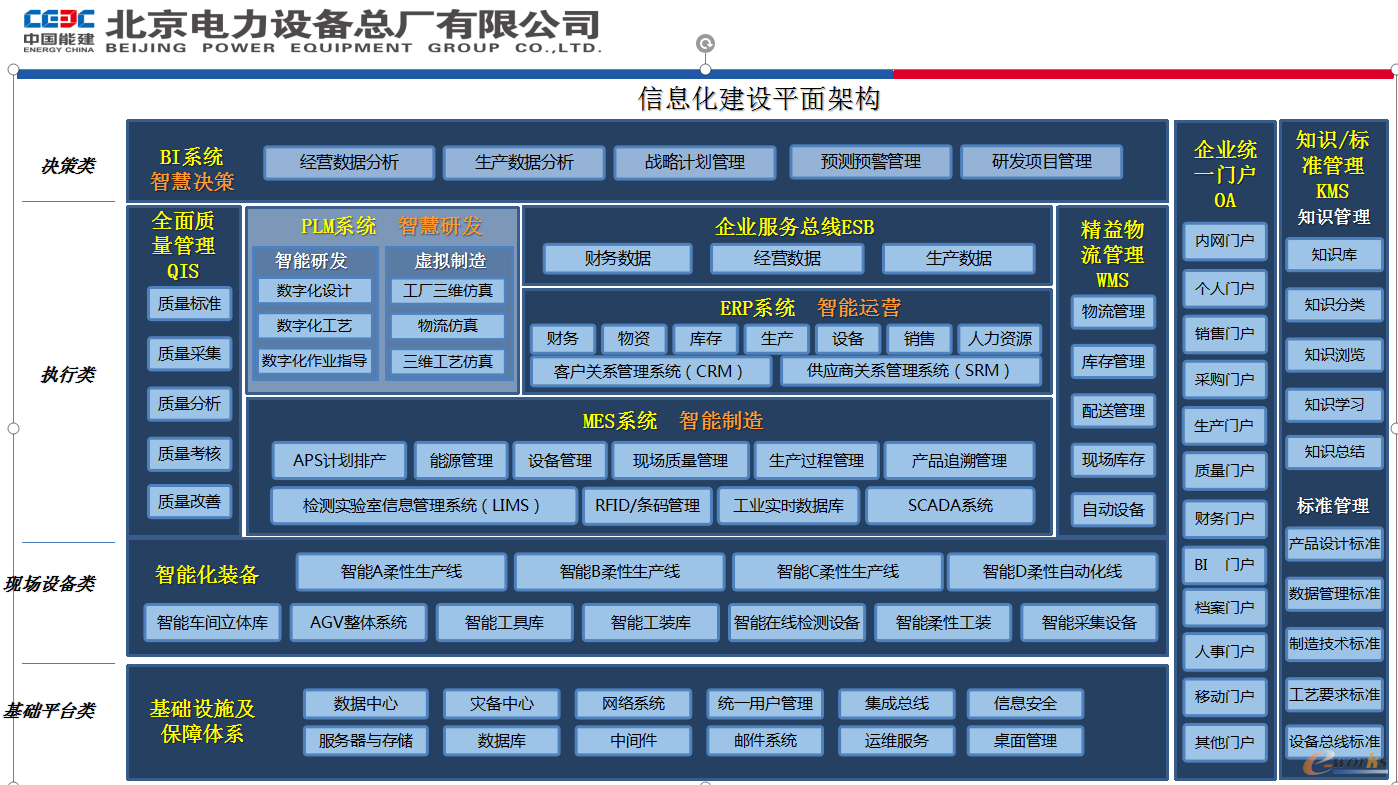This screenshot has height=785, width=1398.
Task: Select the 数字化工艺 box
Action: [314, 326]
